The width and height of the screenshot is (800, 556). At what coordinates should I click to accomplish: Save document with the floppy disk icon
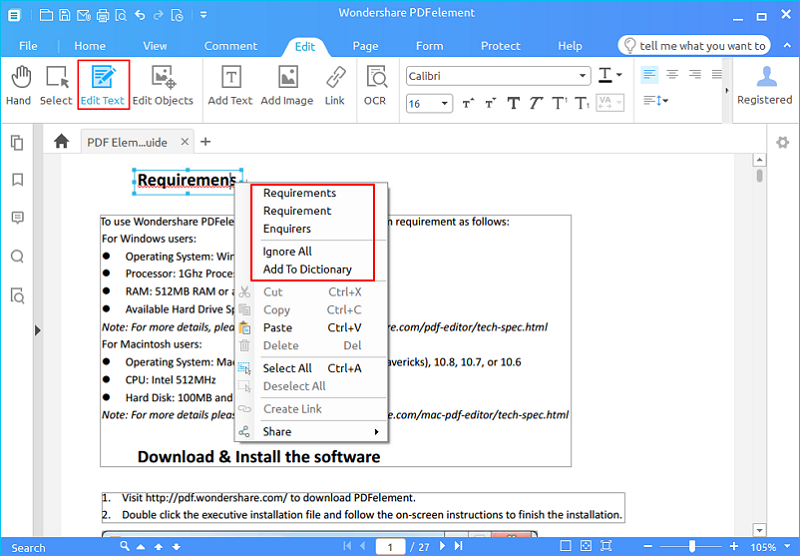click(x=65, y=15)
